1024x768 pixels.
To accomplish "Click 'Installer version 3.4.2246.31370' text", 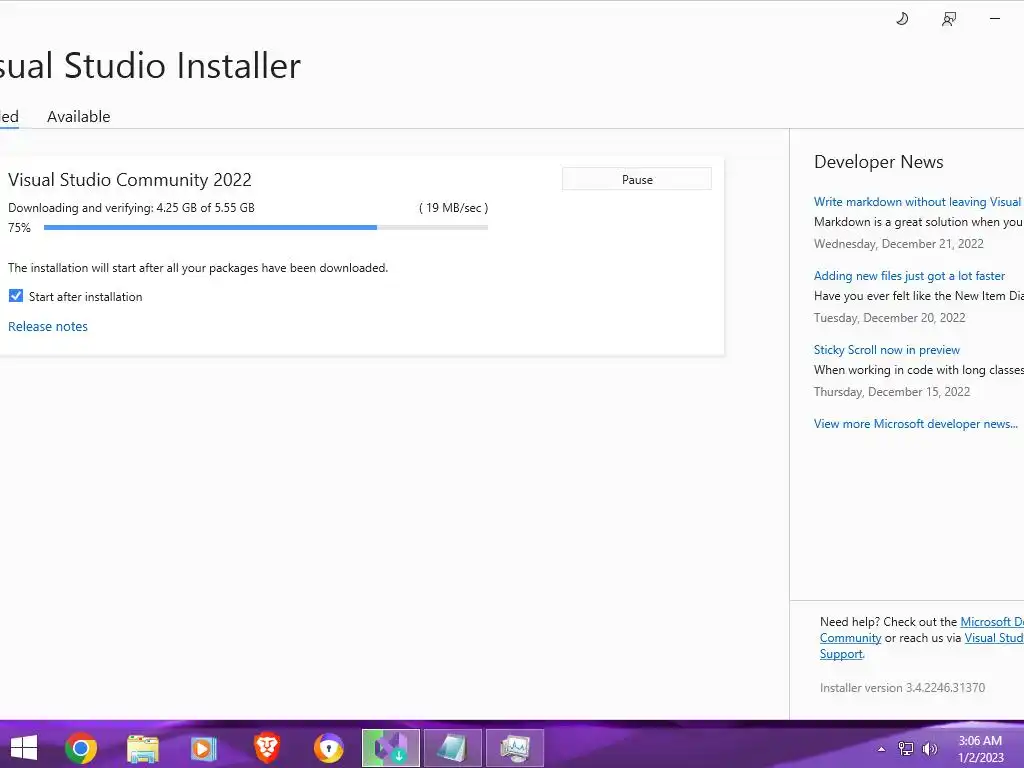I will 903,688.
